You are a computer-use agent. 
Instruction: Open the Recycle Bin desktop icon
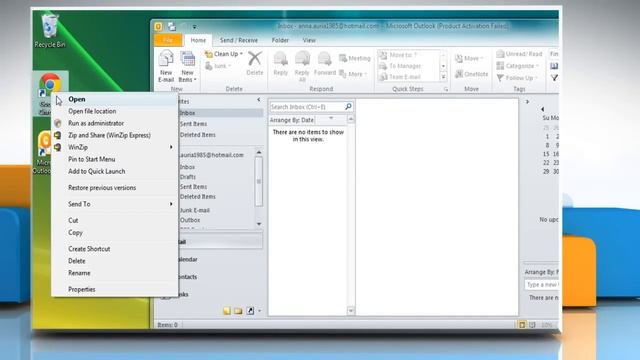(x=50, y=31)
